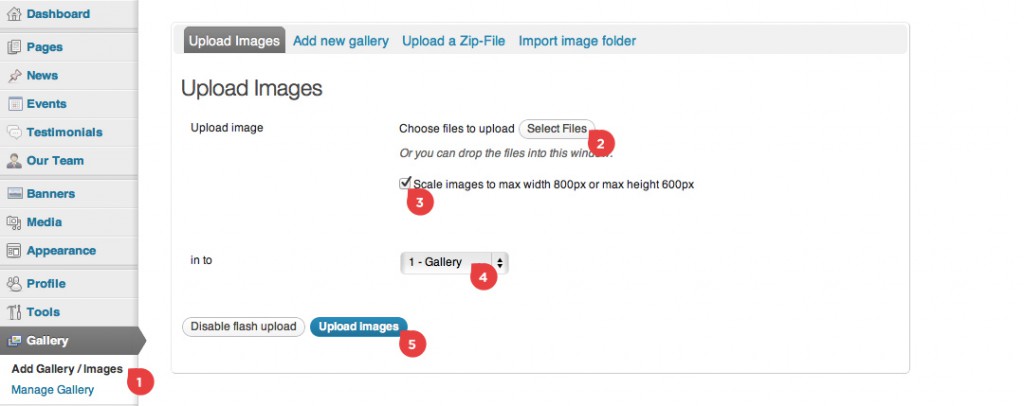1024x406 pixels.
Task: Click the Banners icon in sidebar
Action: tap(14, 194)
